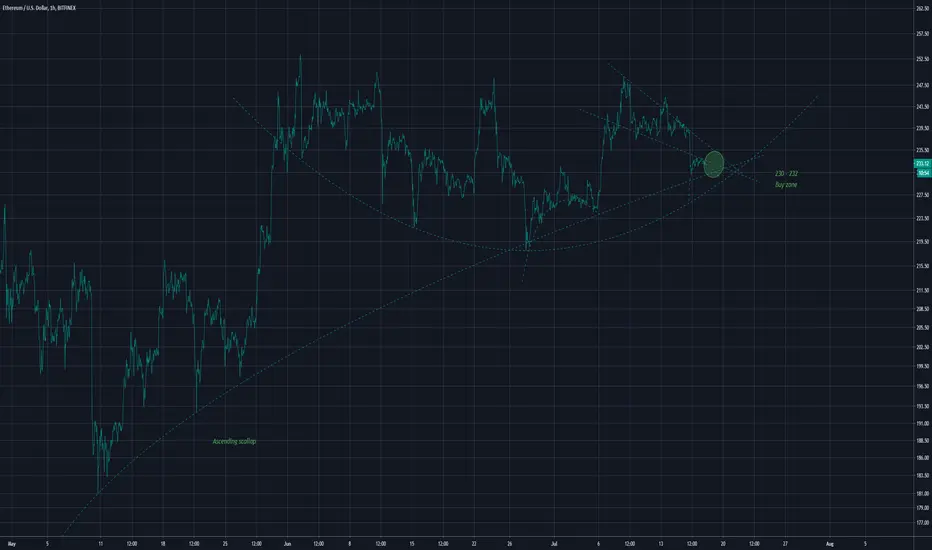Viewport: 932px width, 550px height.
Task: Select the 'Jun' time axis label
Action: (287, 543)
